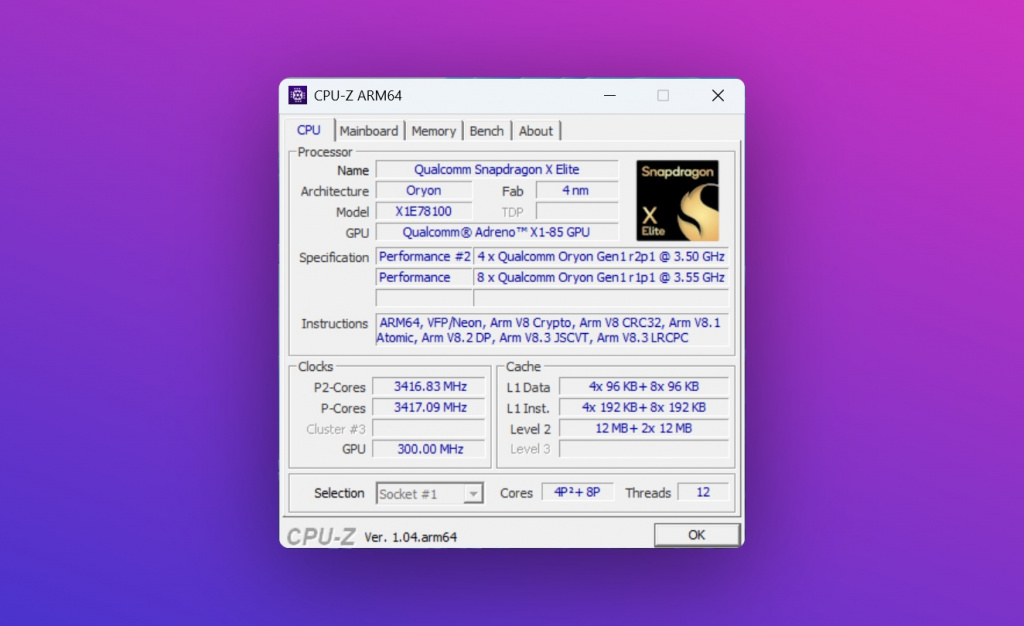Click the CPU-Z logo at bottom left
The image size is (1024, 626).
point(320,536)
